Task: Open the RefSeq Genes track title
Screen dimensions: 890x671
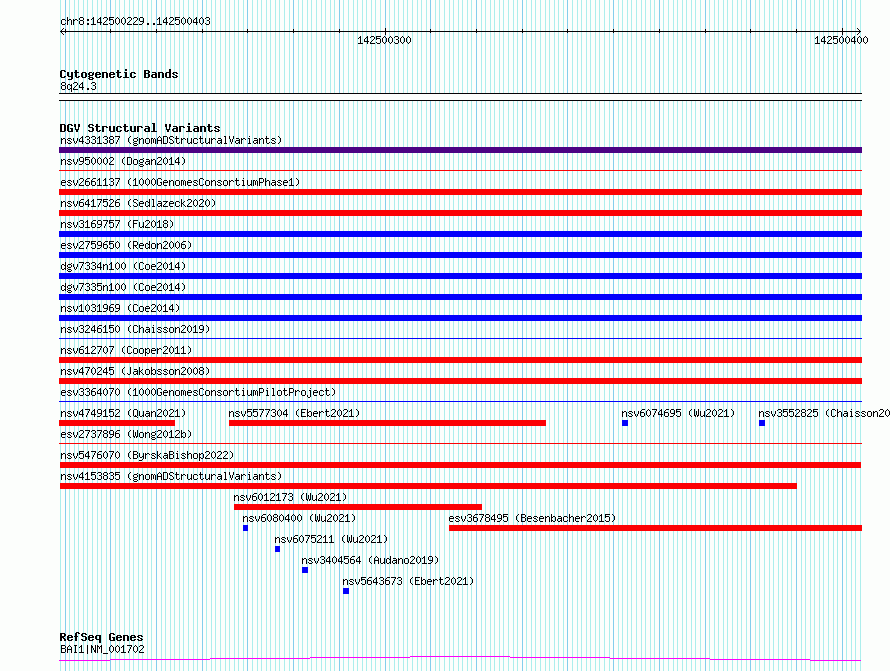Action: [x=101, y=637]
